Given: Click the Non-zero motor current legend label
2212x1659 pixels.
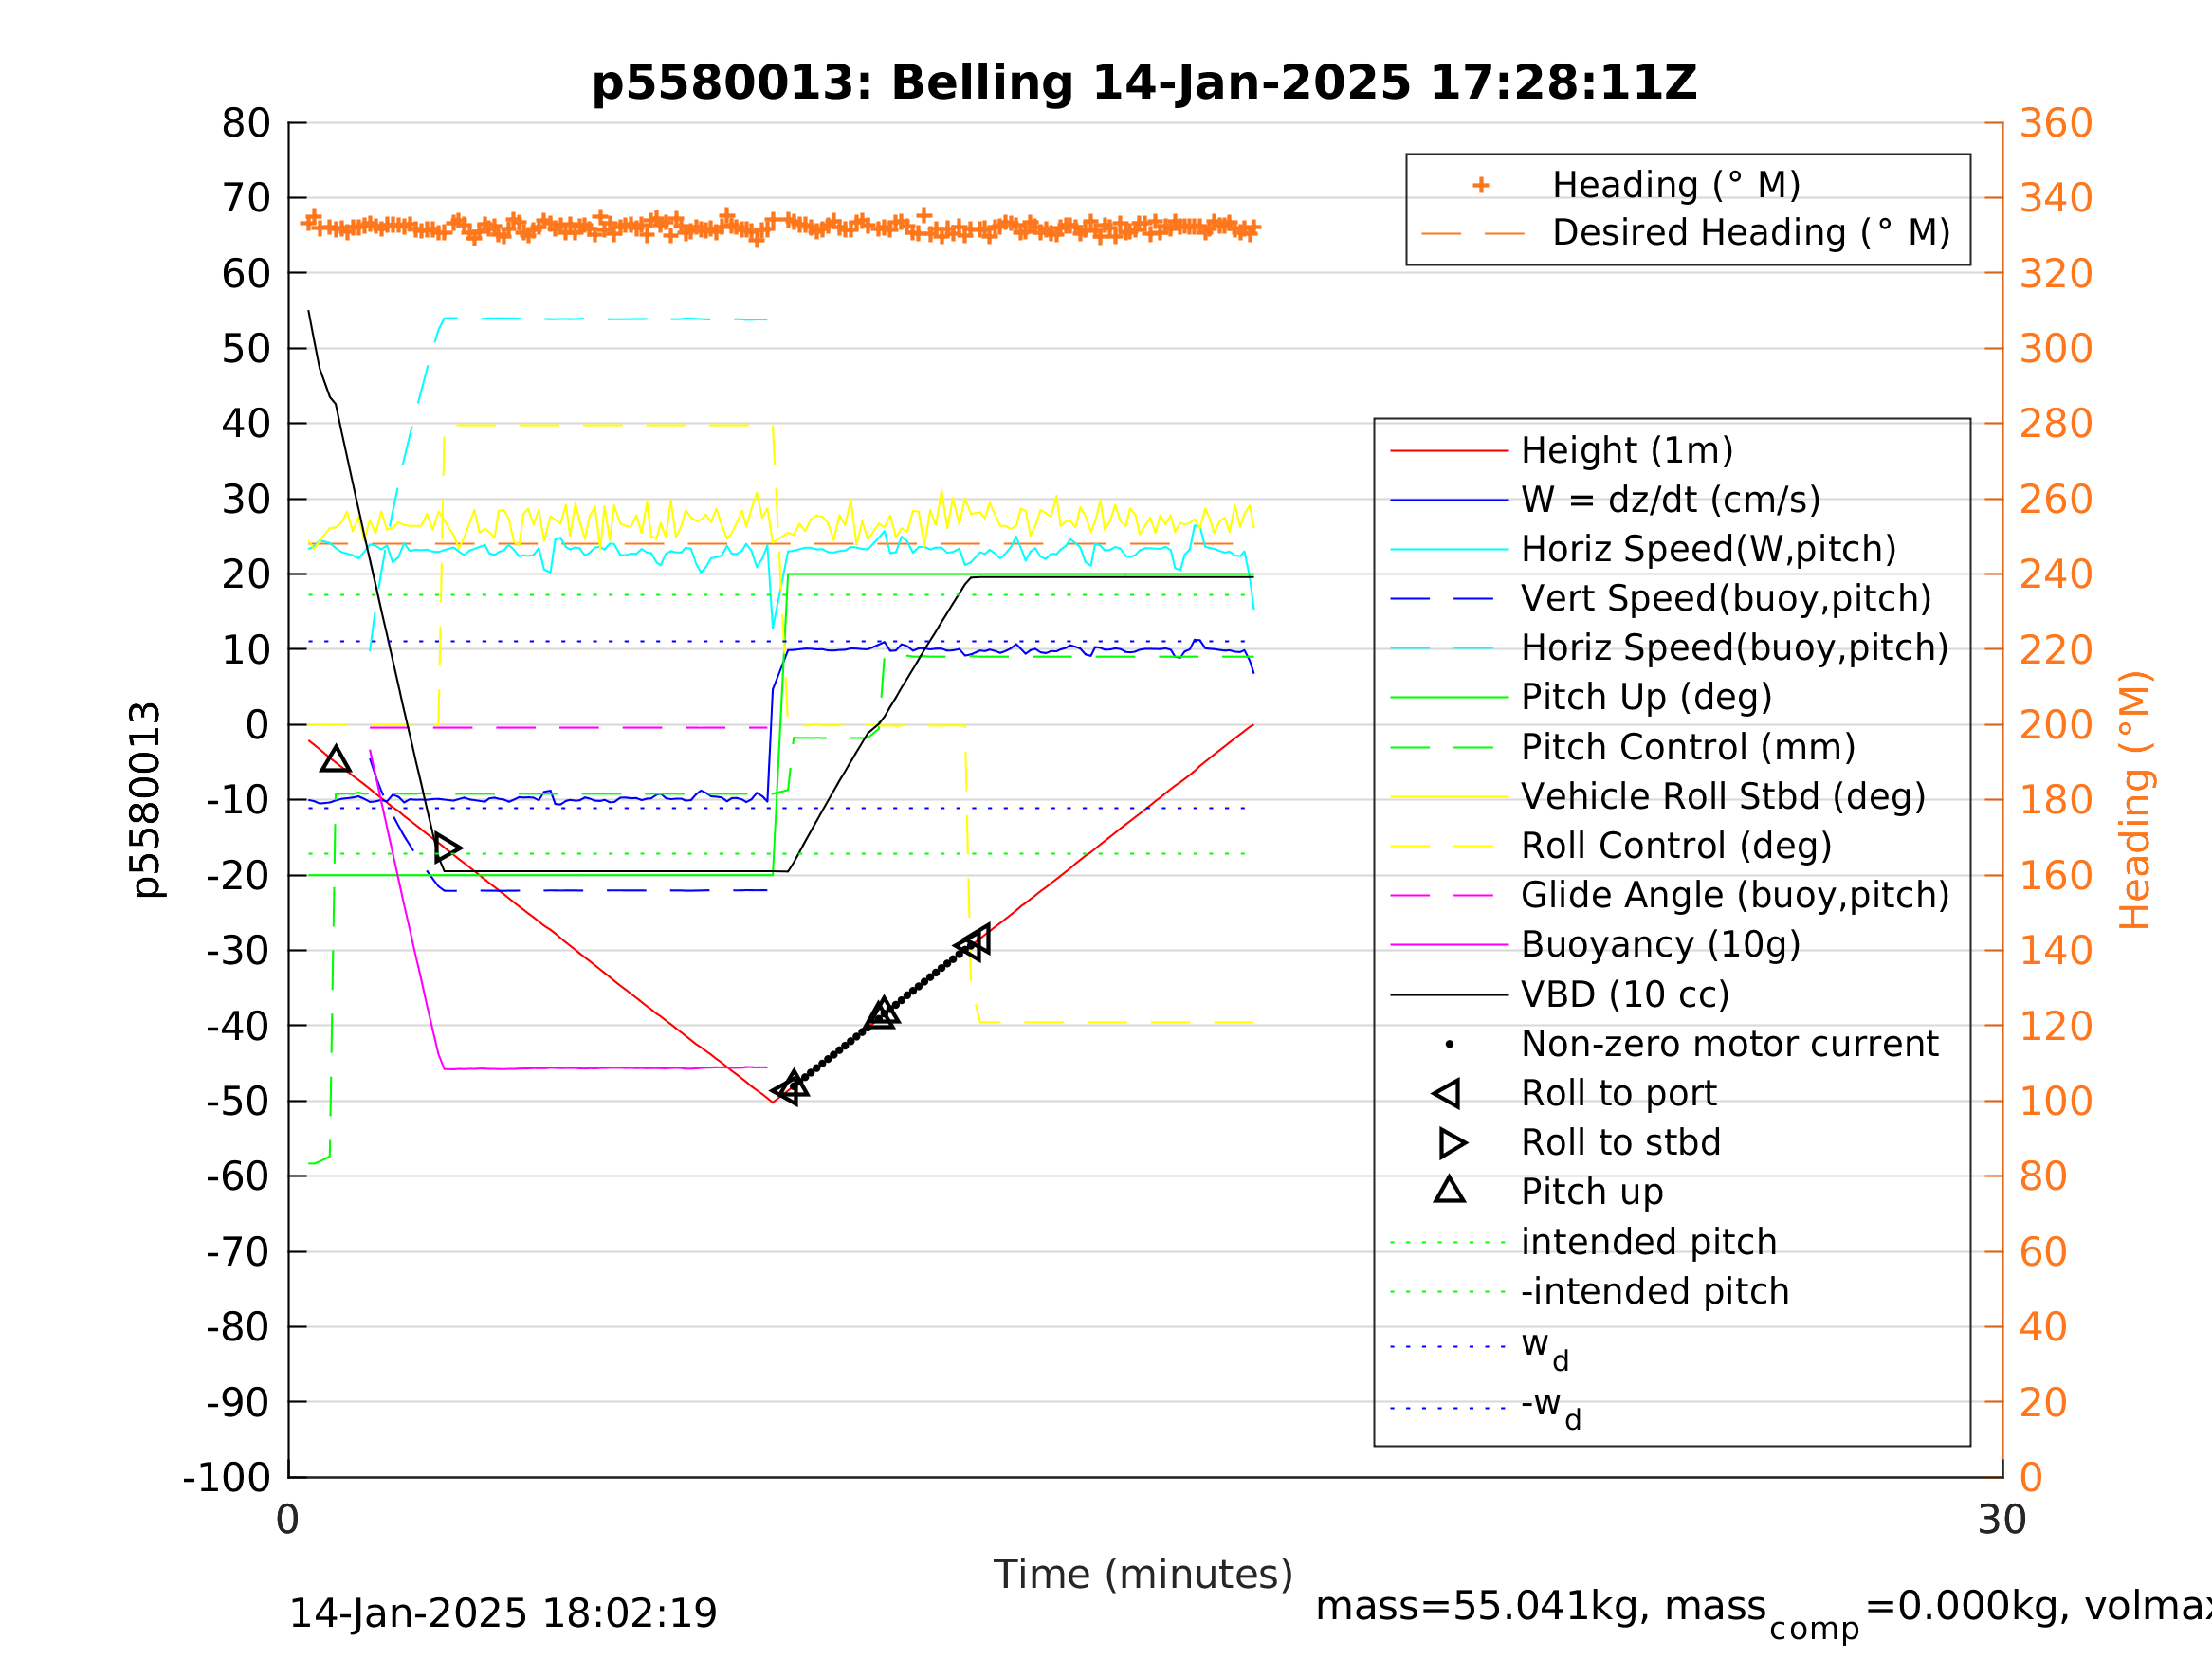Looking at the screenshot, I should click(1729, 1044).
